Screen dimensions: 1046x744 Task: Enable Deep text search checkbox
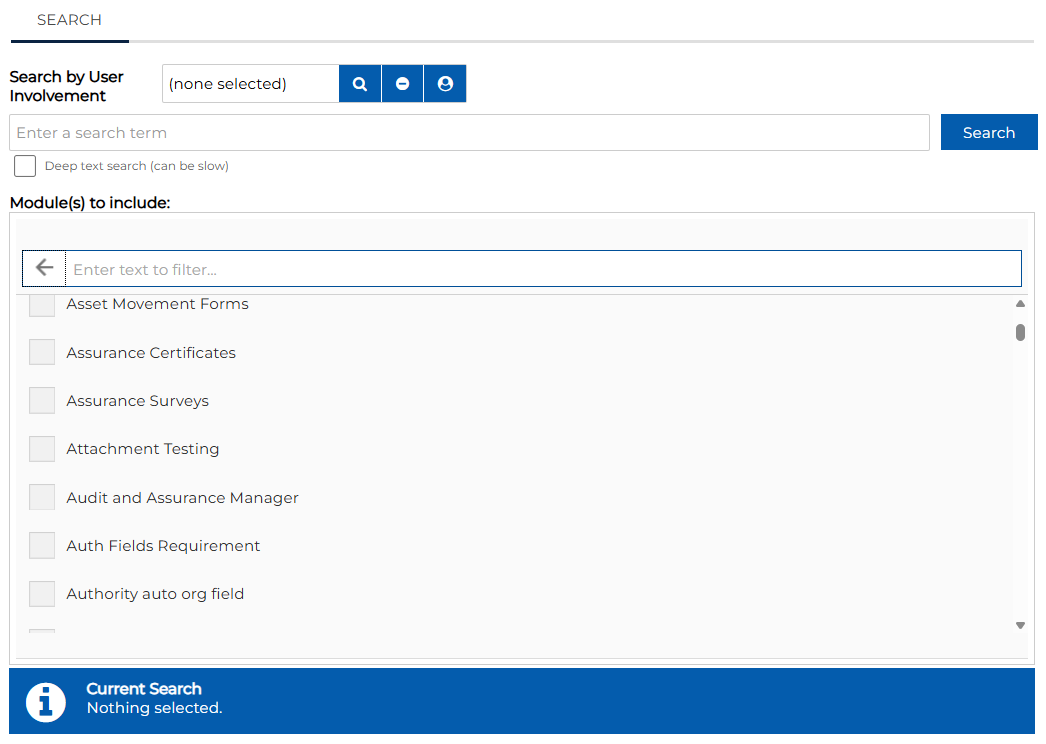tap(25, 166)
